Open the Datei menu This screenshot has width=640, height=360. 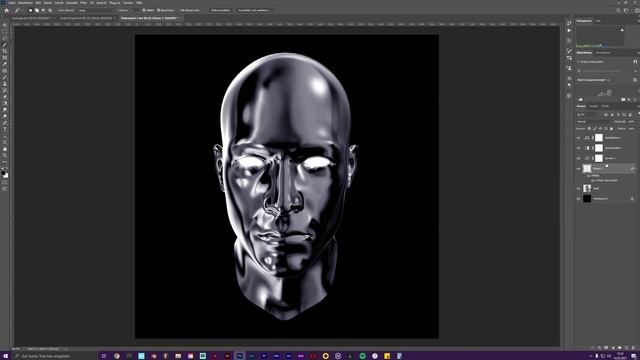12,3
